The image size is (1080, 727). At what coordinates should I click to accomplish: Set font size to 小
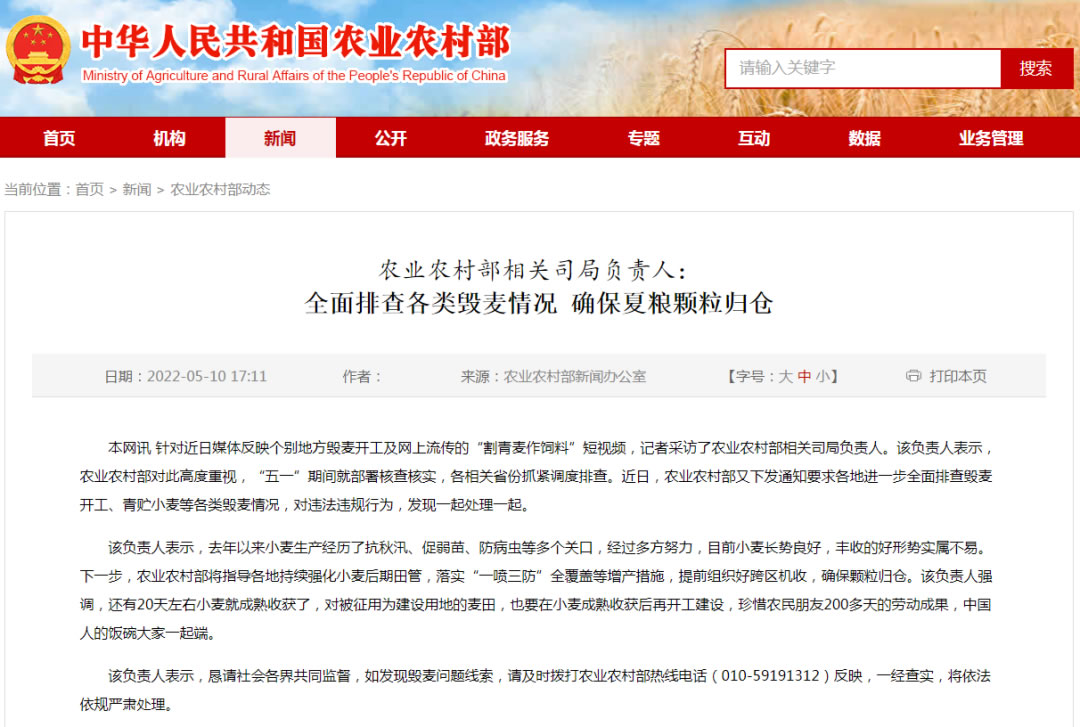(x=822, y=376)
